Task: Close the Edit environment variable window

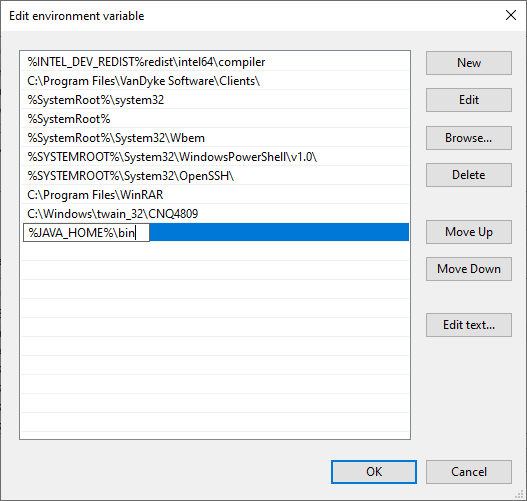Action: click(x=511, y=15)
